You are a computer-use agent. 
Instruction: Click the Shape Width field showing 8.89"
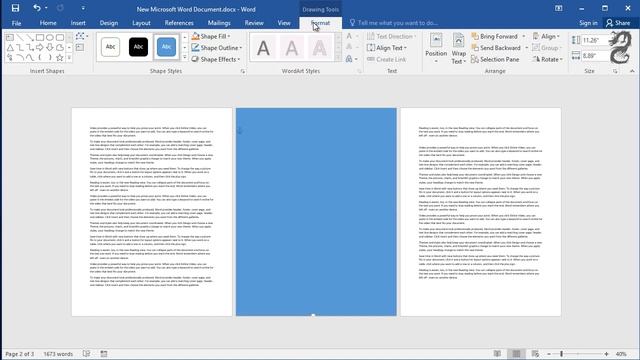(595, 56)
